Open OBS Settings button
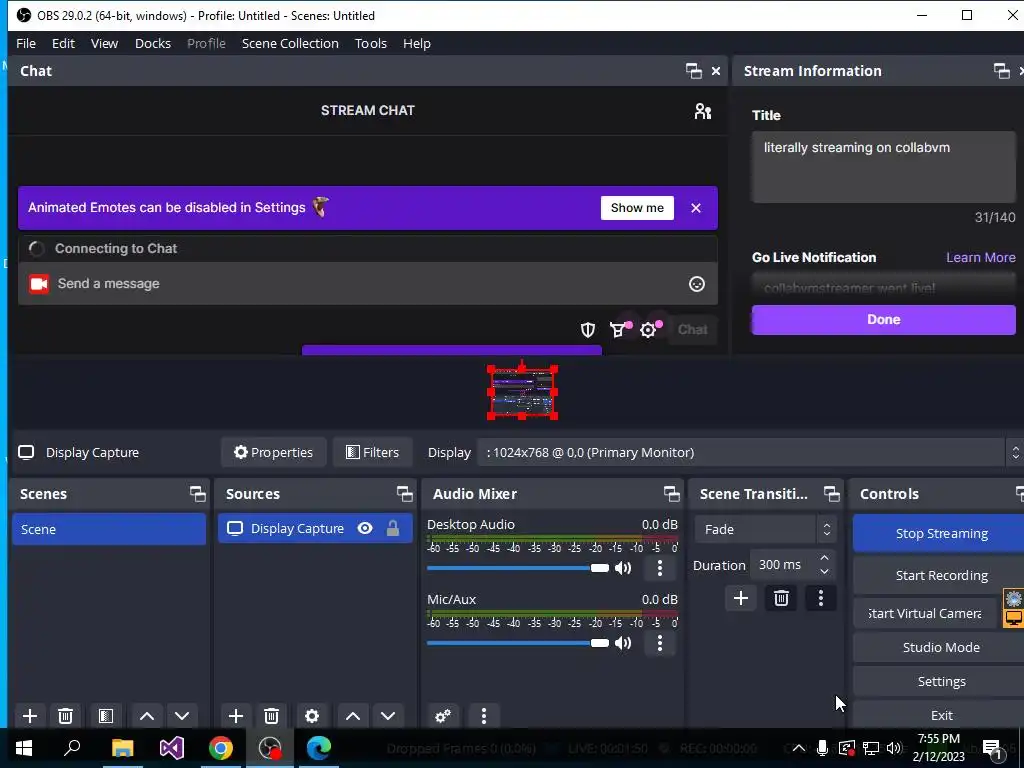The height and width of the screenshot is (768, 1024). tap(940, 681)
